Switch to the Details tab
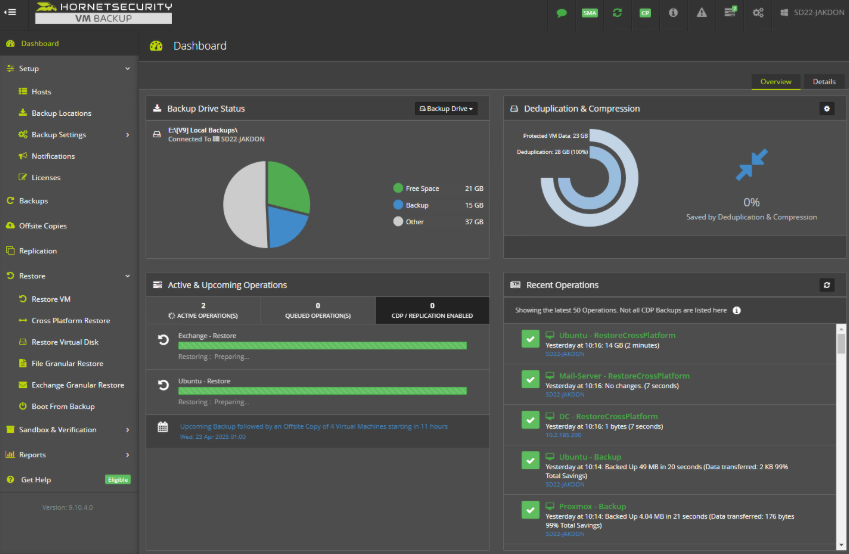 824,82
